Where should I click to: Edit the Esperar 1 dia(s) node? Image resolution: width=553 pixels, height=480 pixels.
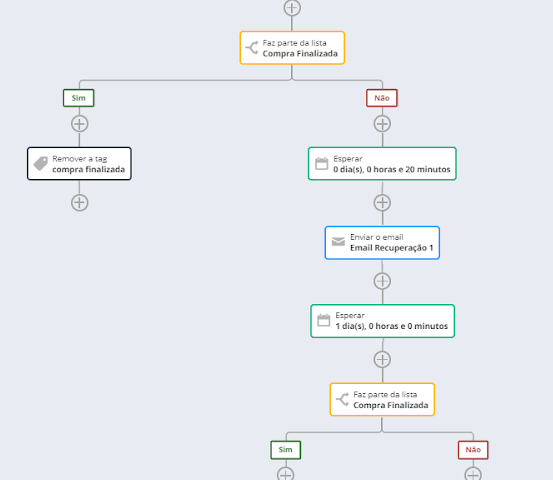(383, 321)
